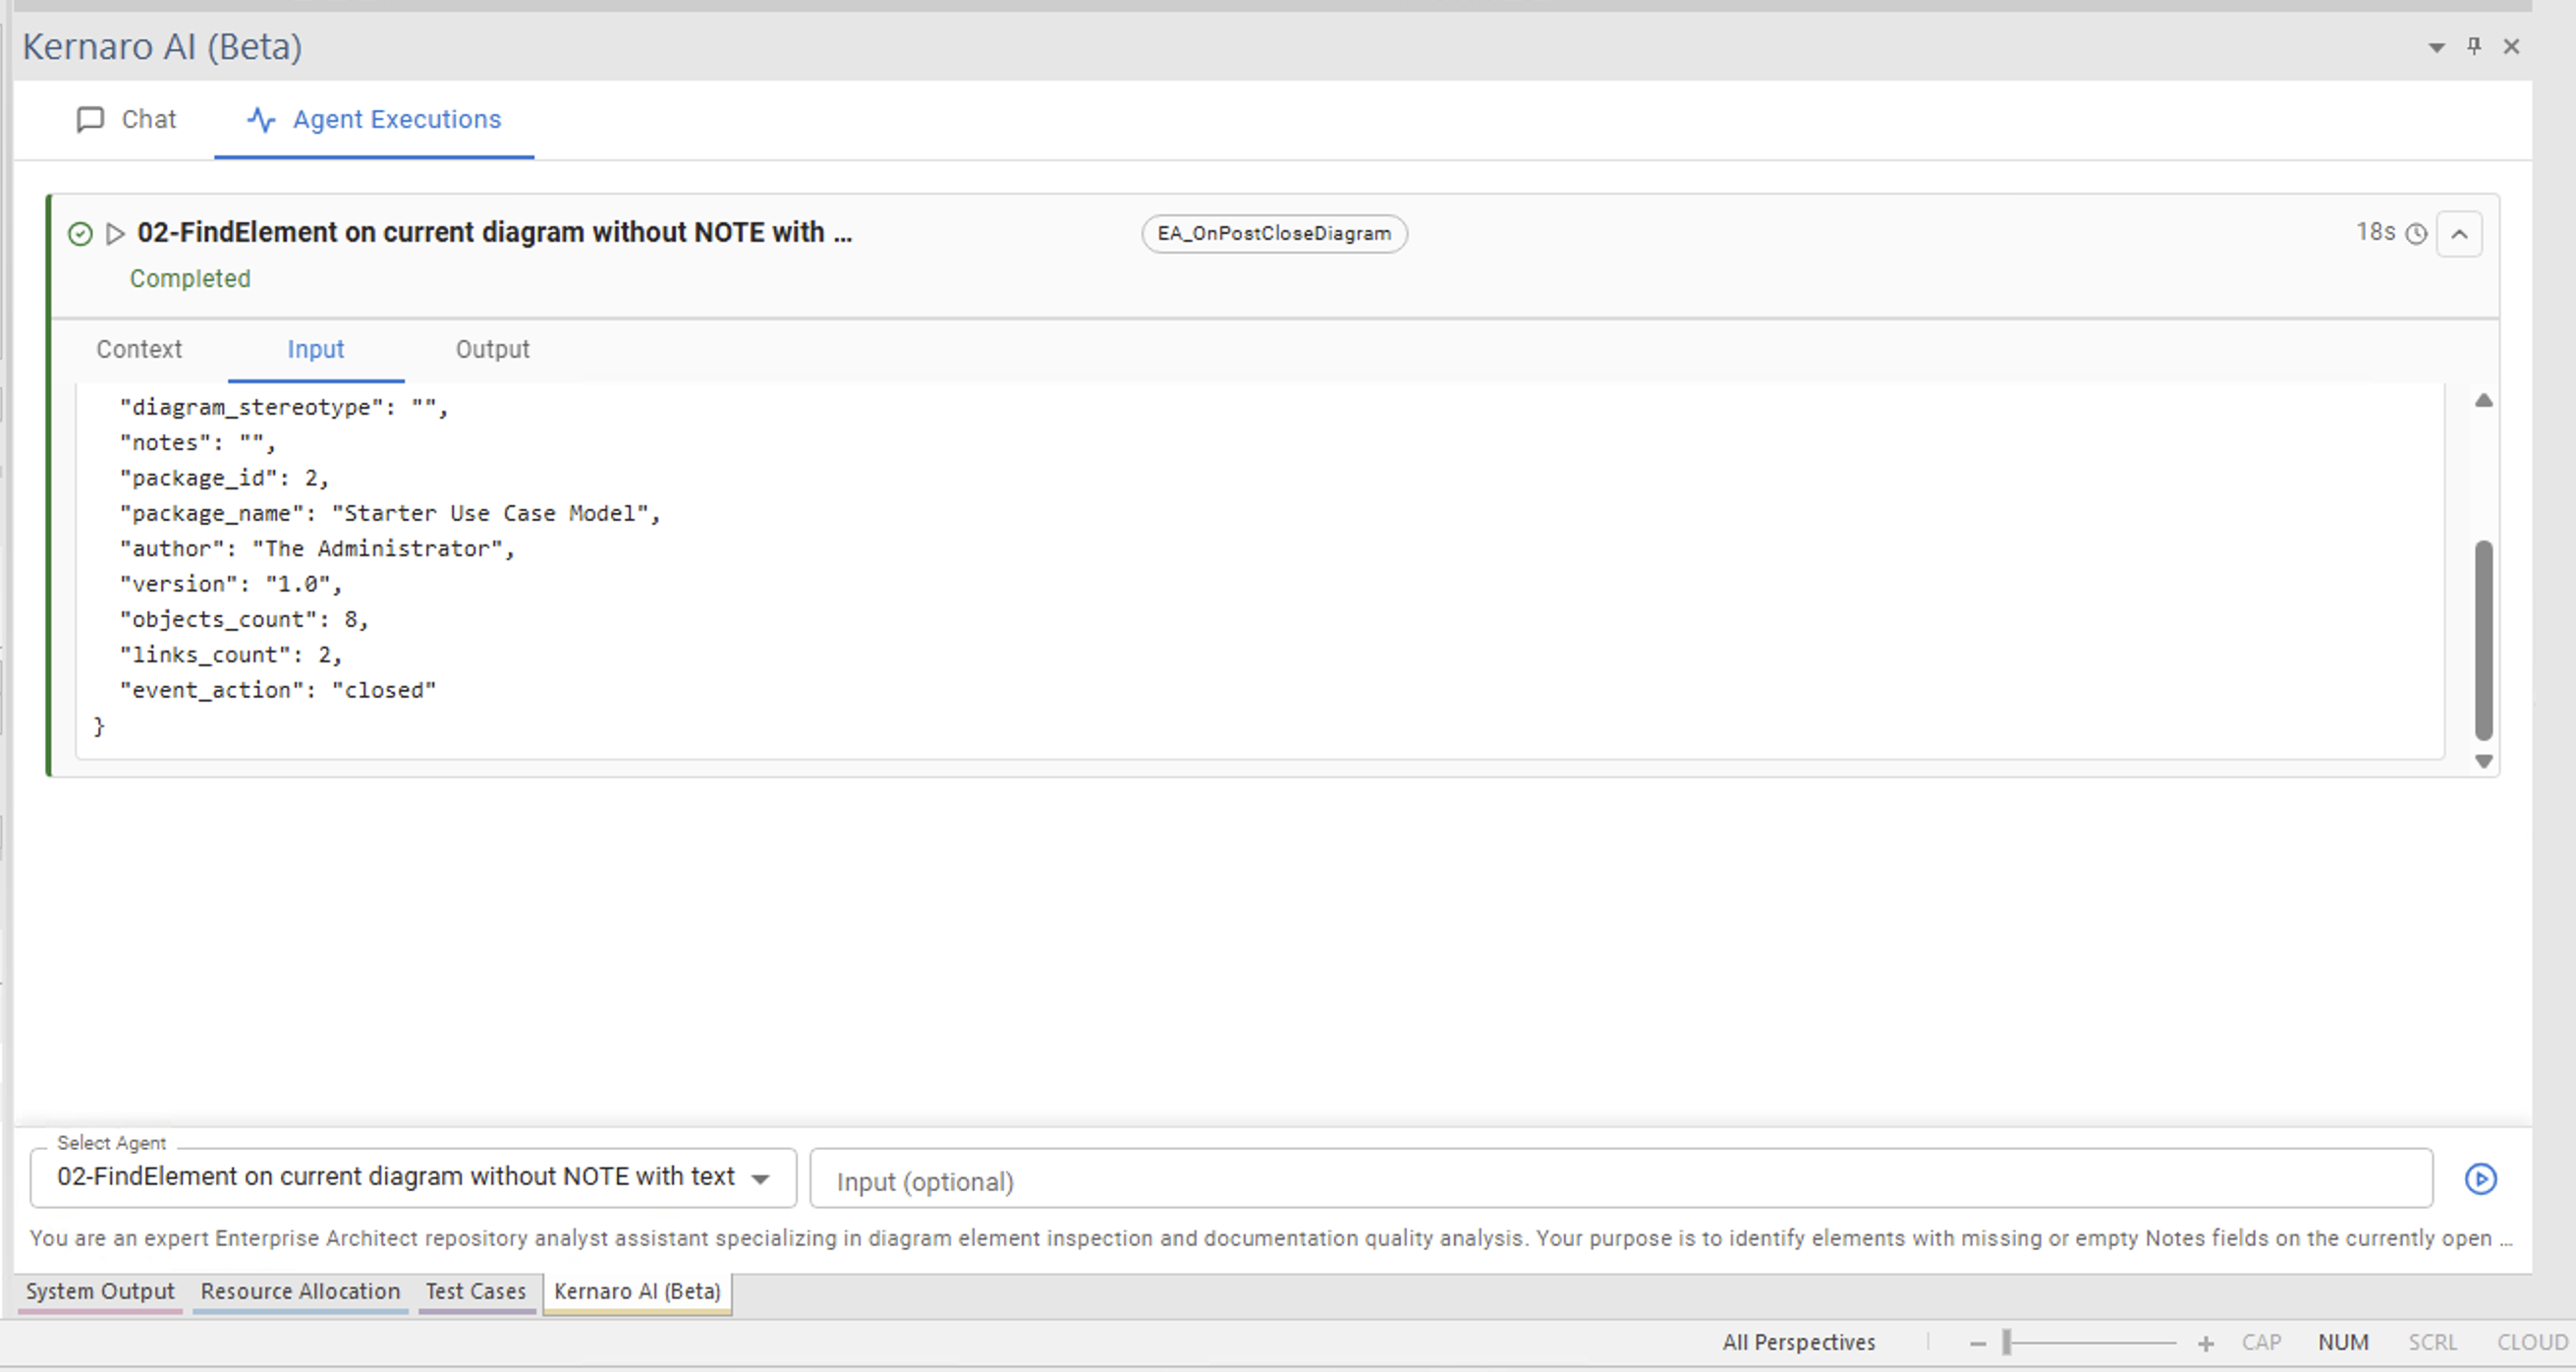
Task: Click the CAP status indicator
Action: (x=2261, y=1342)
